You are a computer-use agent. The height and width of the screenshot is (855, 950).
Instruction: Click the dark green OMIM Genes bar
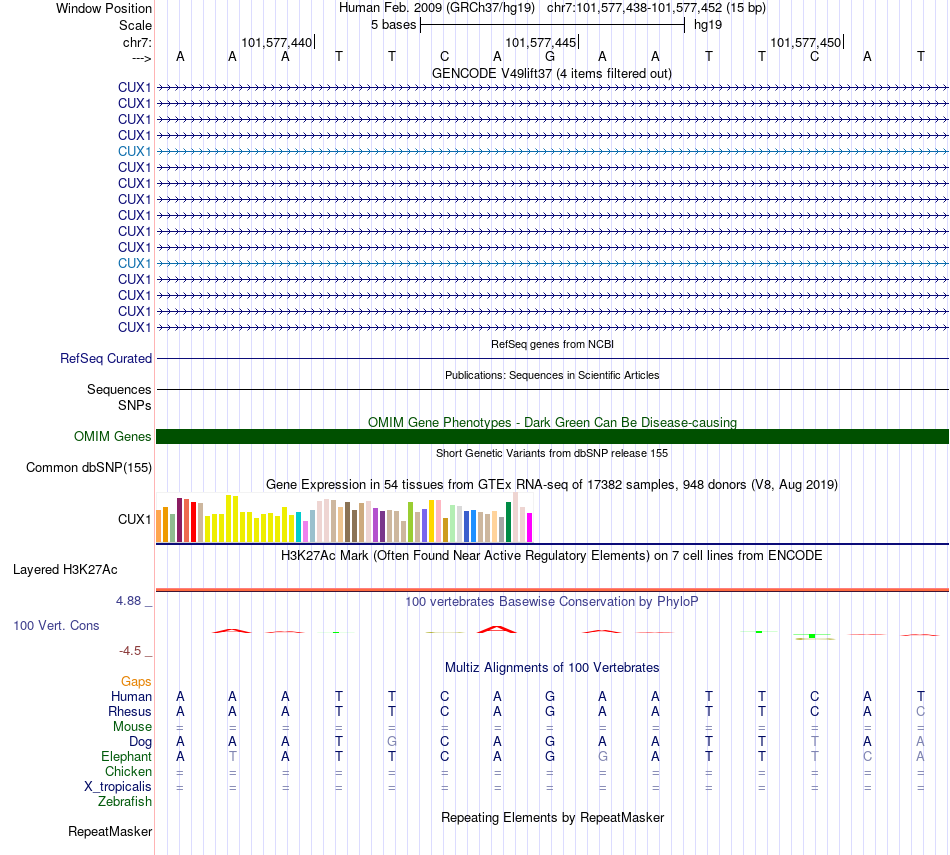tap(552, 436)
